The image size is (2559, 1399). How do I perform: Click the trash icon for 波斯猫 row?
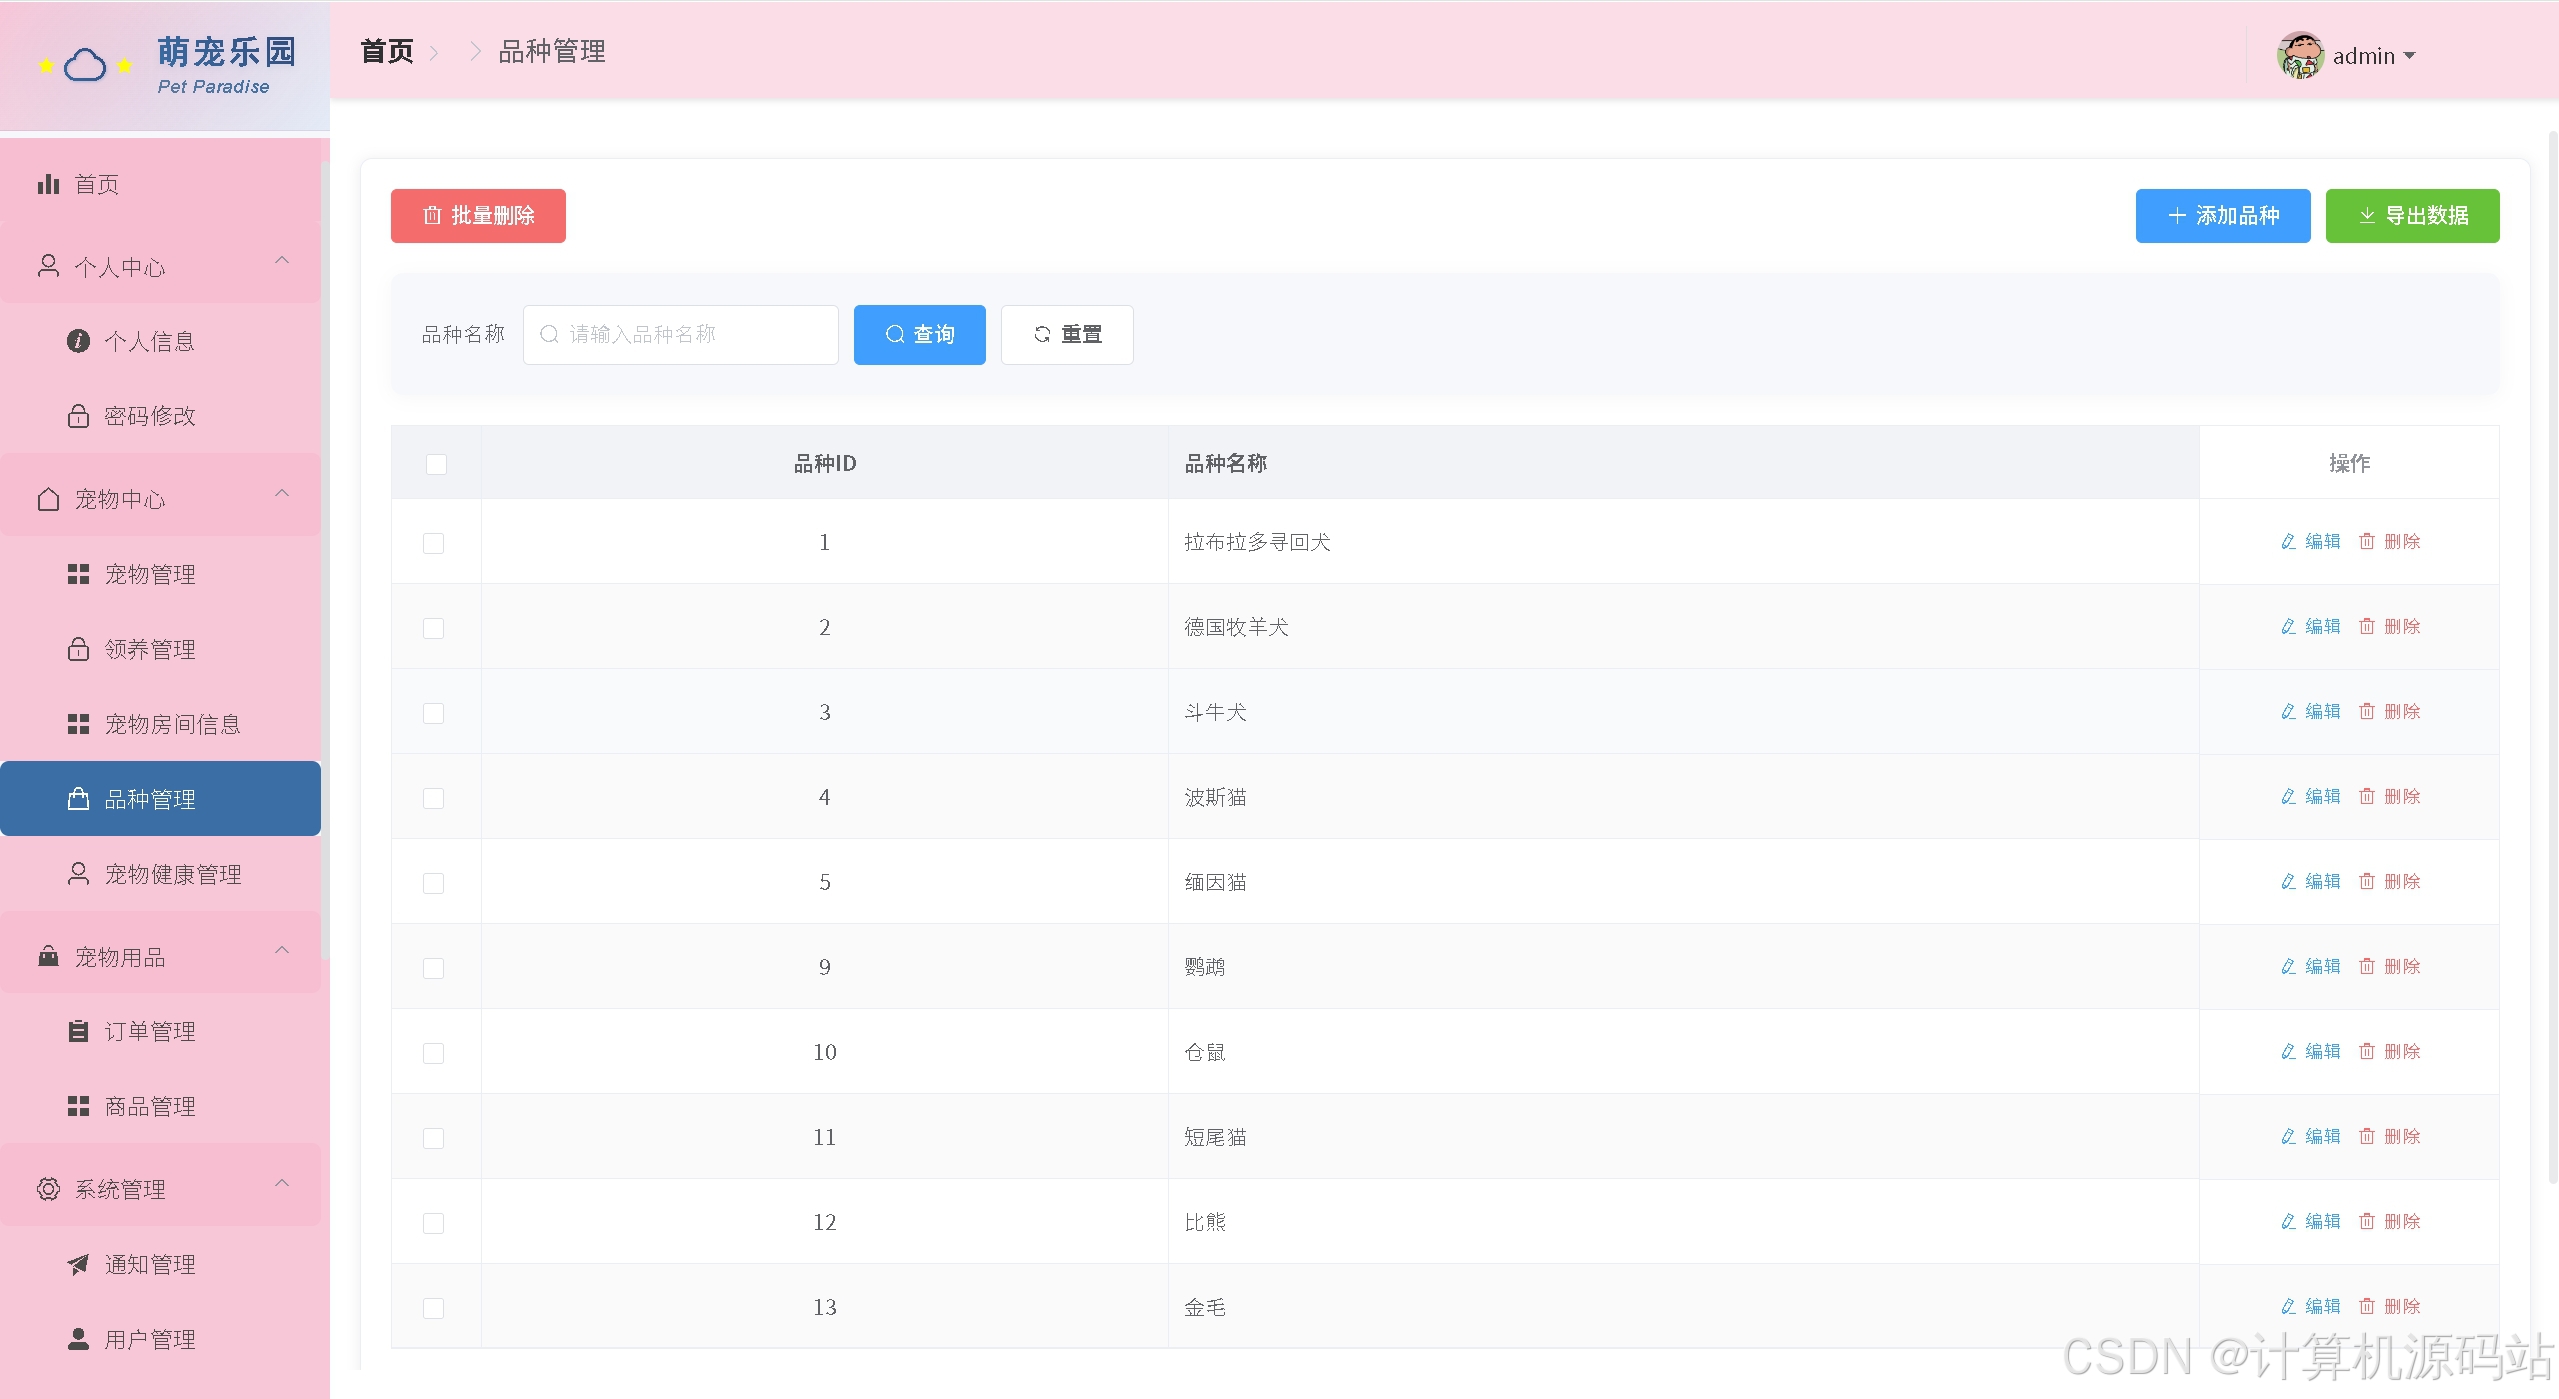click(2367, 796)
